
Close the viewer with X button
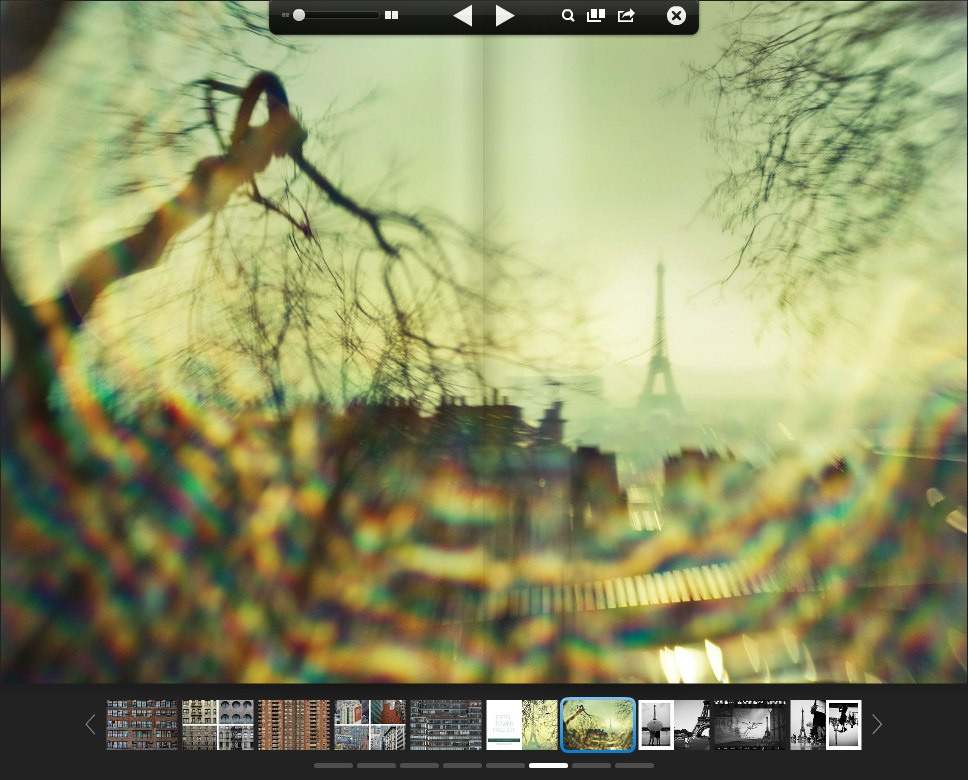pyautogui.click(x=676, y=16)
